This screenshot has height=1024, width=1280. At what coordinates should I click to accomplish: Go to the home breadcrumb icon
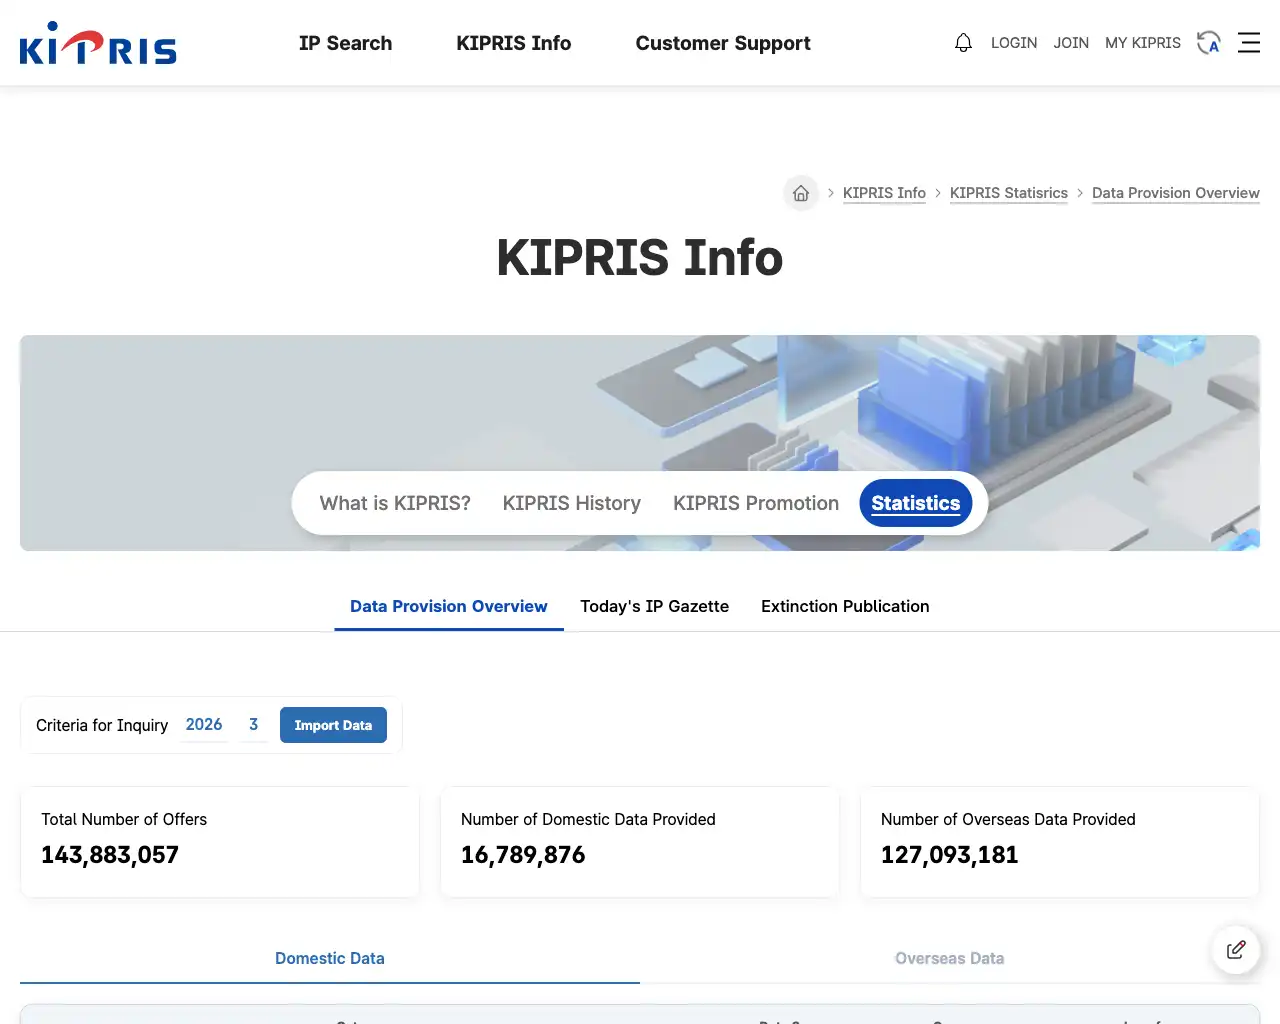pyautogui.click(x=801, y=193)
